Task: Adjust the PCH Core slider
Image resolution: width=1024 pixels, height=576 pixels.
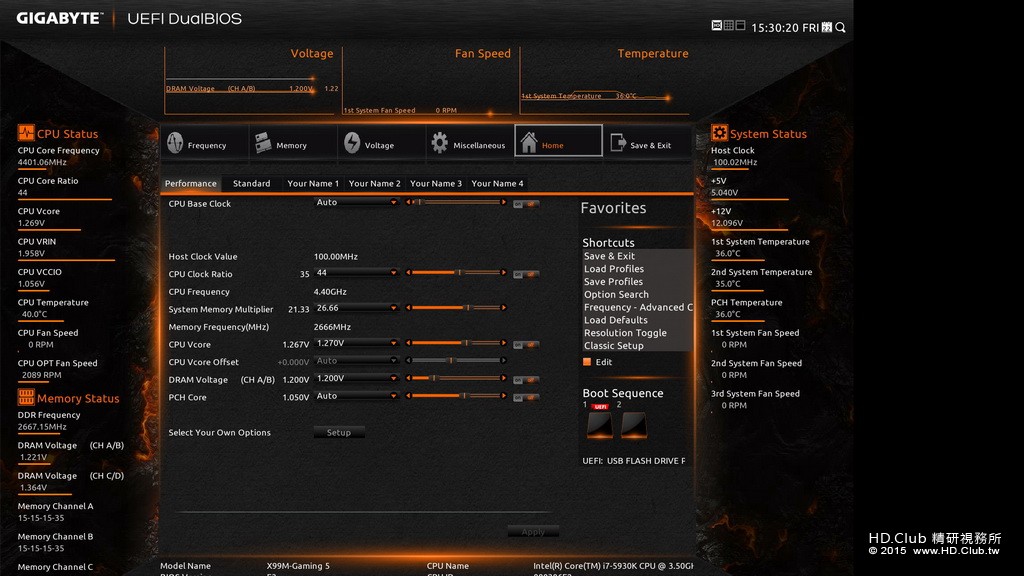Action: click(x=456, y=396)
